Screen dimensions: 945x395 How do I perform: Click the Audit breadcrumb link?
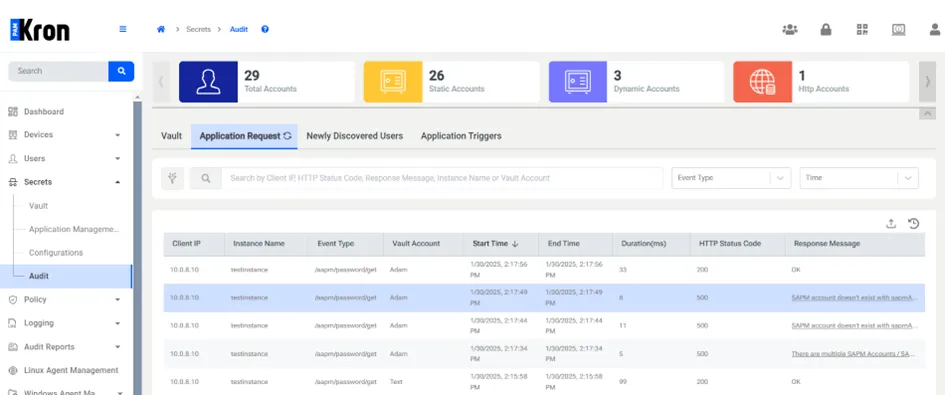[239, 30]
